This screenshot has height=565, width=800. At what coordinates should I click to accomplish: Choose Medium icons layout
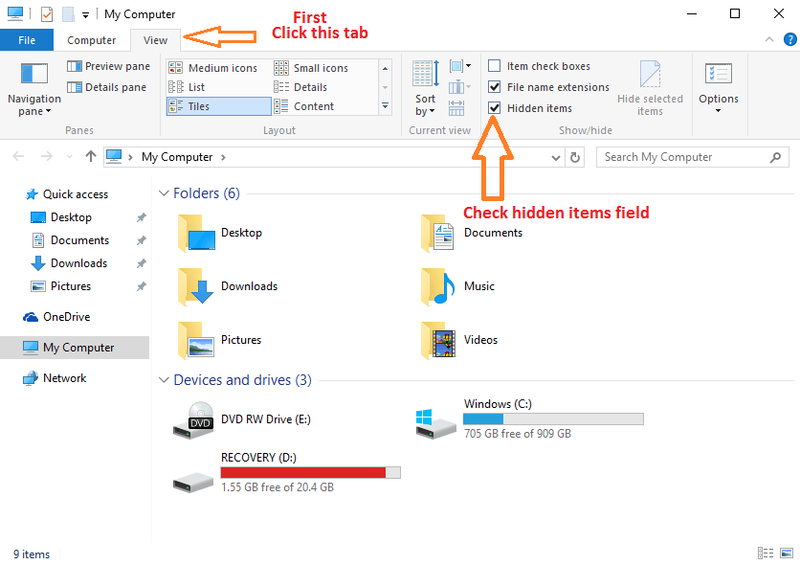point(213,68)
